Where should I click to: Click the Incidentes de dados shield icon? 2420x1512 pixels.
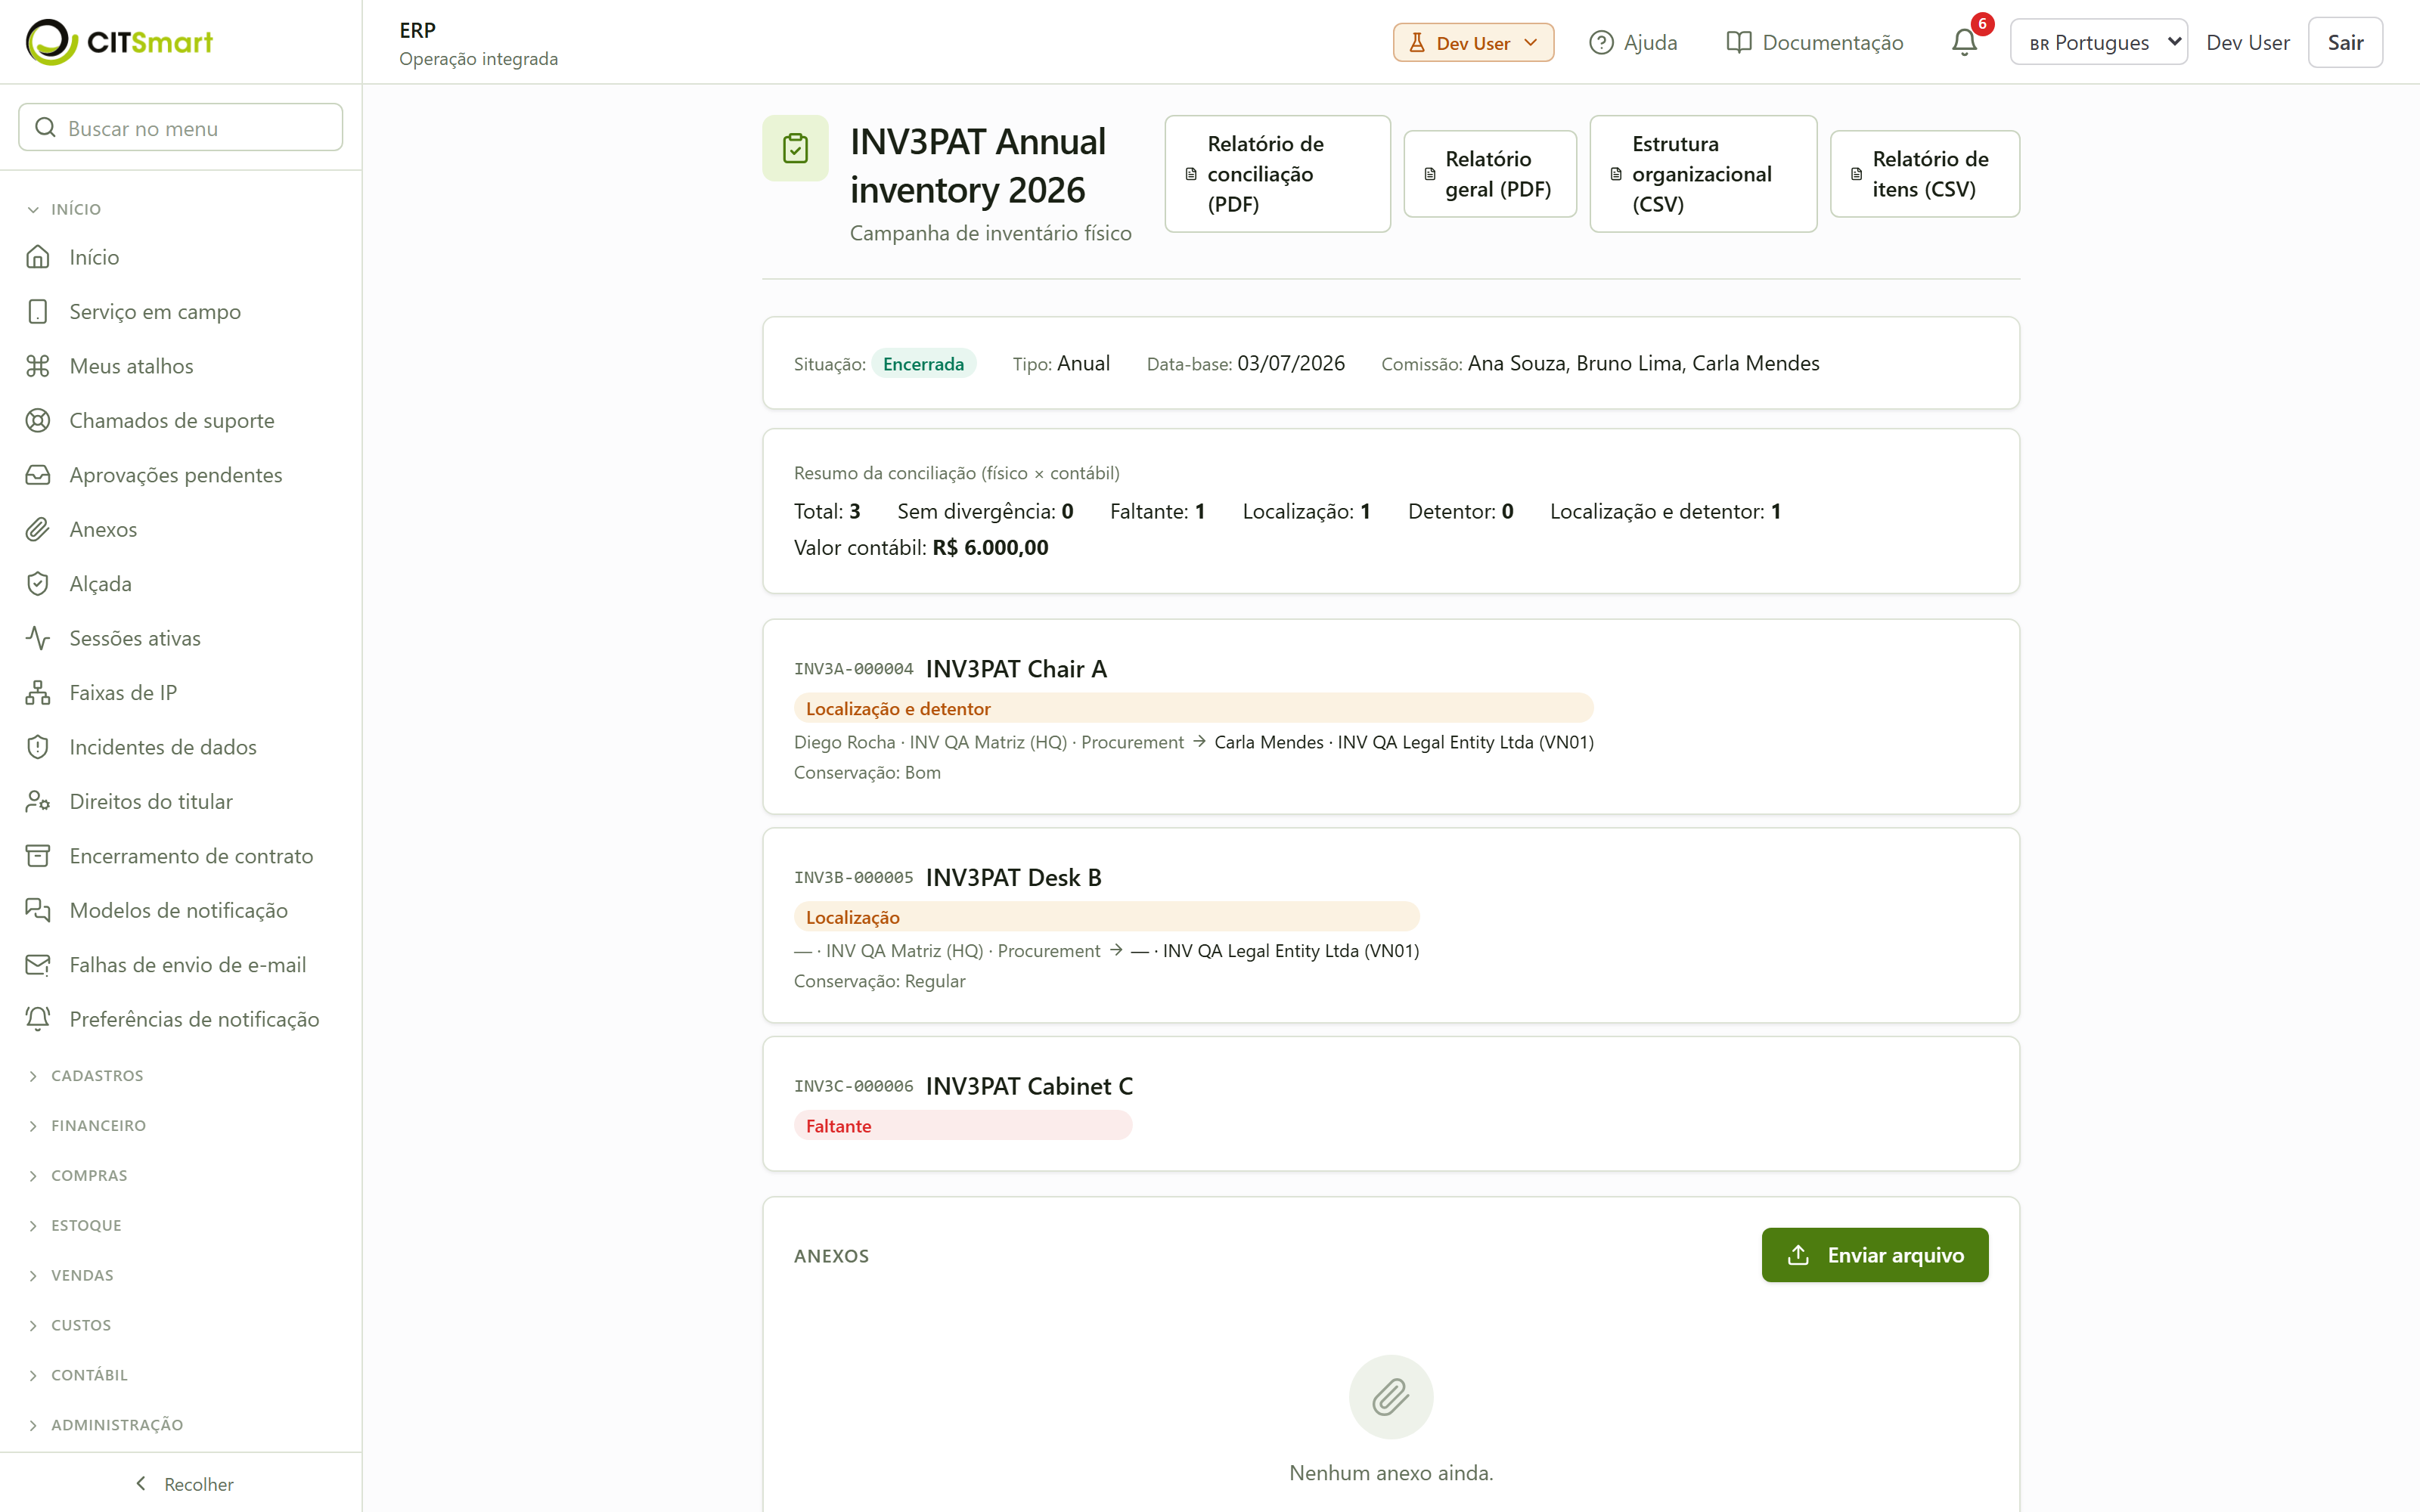tap(38, 747)
